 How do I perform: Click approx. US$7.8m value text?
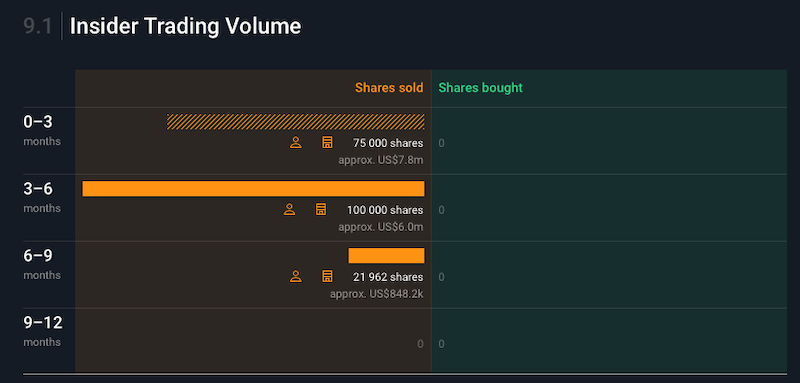[x=381, y=160]
